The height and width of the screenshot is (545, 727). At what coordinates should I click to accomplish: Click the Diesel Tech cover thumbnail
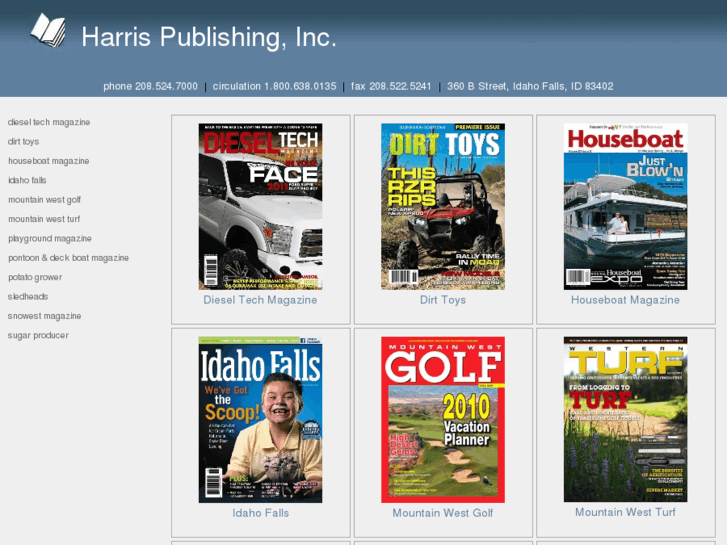pos(261,206)
